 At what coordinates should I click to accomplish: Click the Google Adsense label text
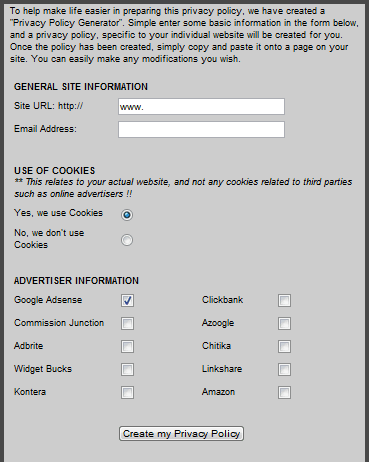(x=48, y=300)
